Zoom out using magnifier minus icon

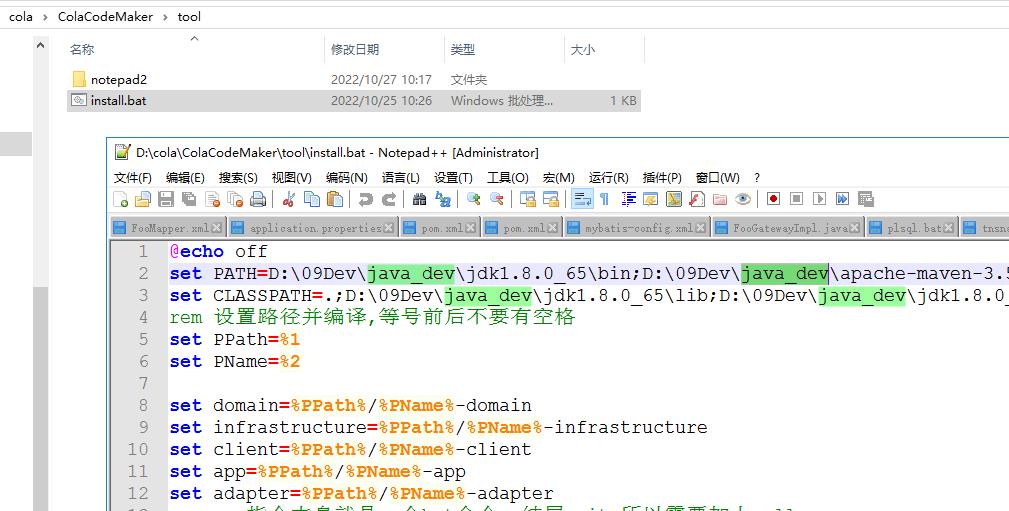tap(497, 200)
